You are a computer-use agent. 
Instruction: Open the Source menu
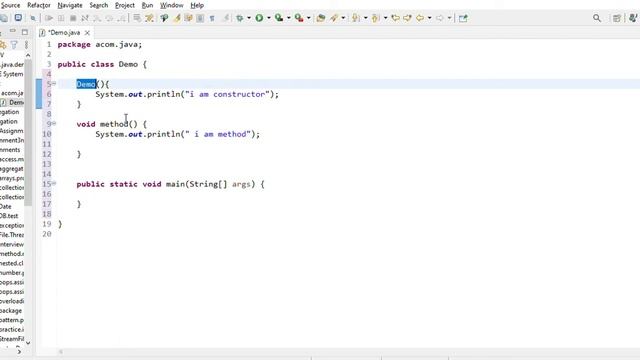10,5
